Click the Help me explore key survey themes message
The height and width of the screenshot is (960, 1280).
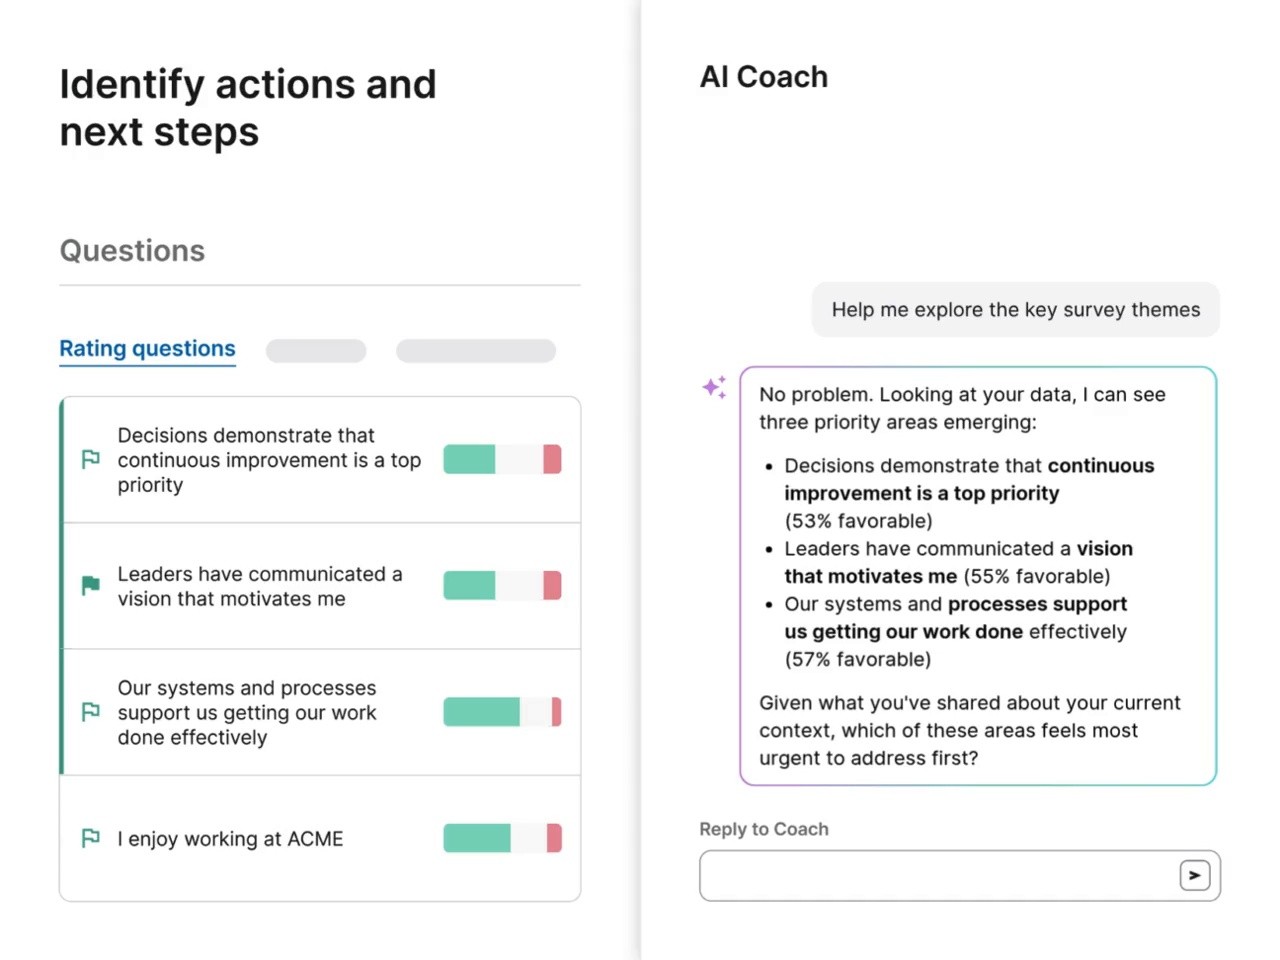pyautogui.click(x=1016, y=310)
